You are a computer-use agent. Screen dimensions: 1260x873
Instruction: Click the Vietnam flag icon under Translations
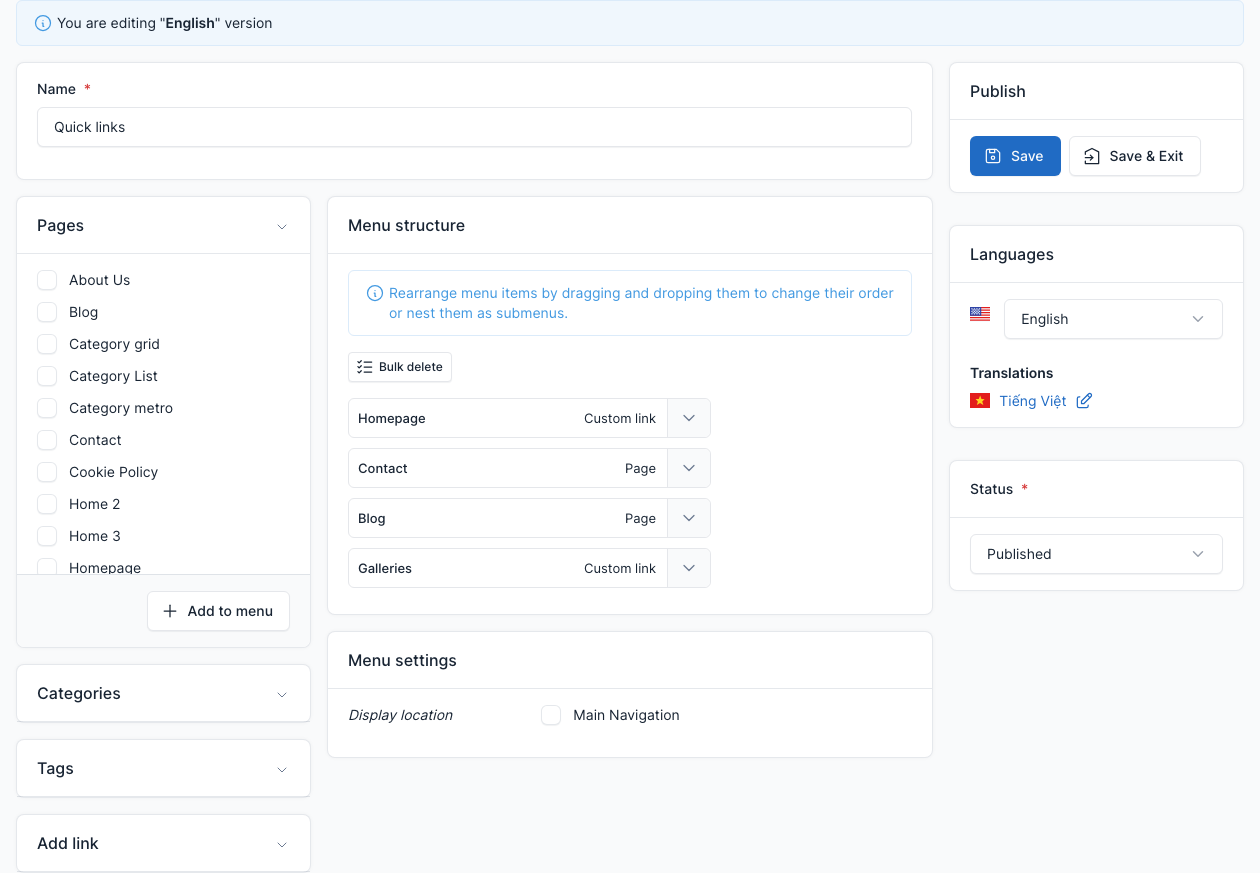[x=980, y=400]
